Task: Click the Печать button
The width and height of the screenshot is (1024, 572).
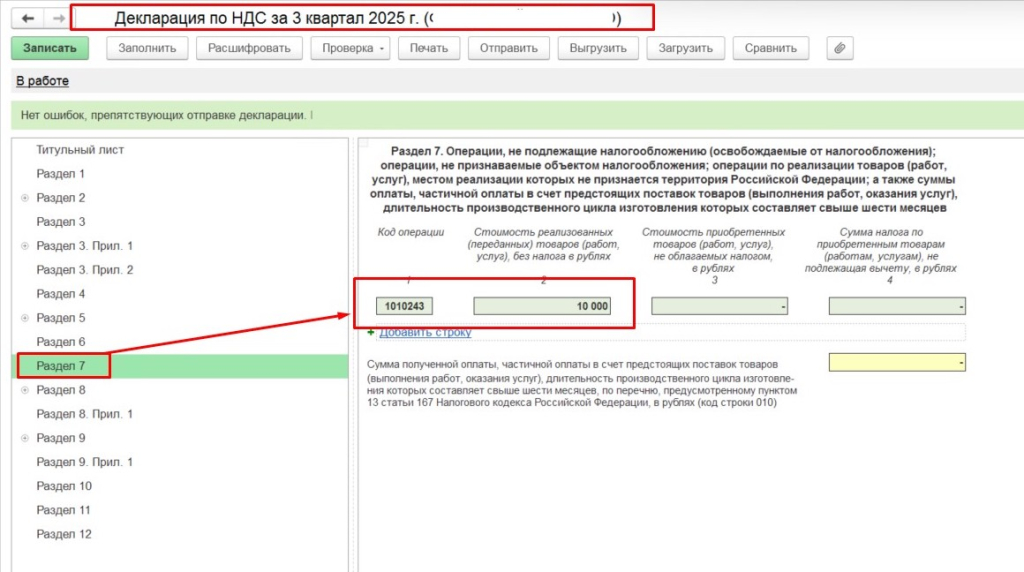Action: [428, 48]
